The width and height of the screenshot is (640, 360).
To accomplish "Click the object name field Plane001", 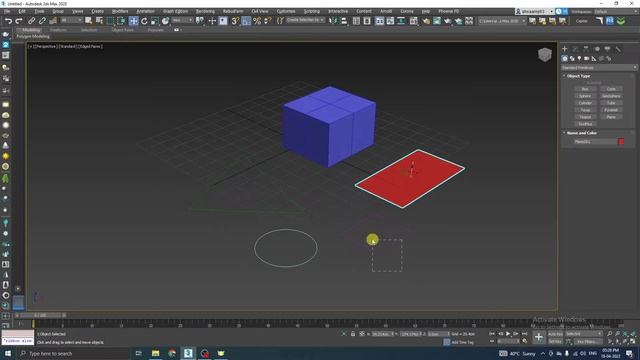I will click(x=594, y=142).
